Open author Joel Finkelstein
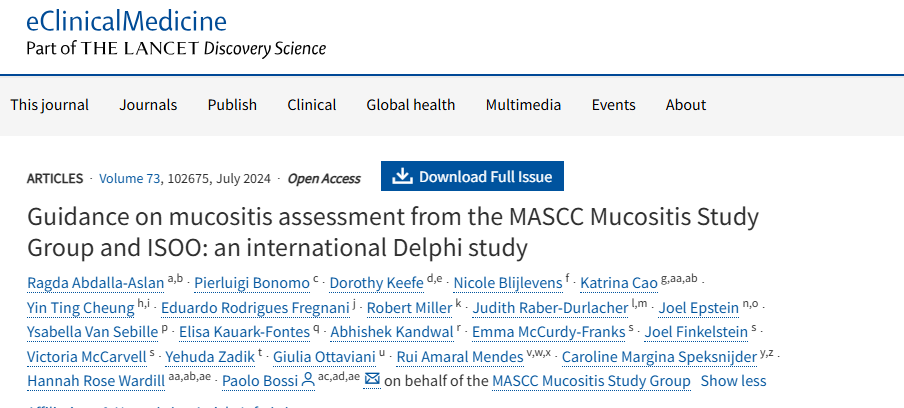This screenshot has width=904, height=408. pyautogui.click(x=696, y=332)
